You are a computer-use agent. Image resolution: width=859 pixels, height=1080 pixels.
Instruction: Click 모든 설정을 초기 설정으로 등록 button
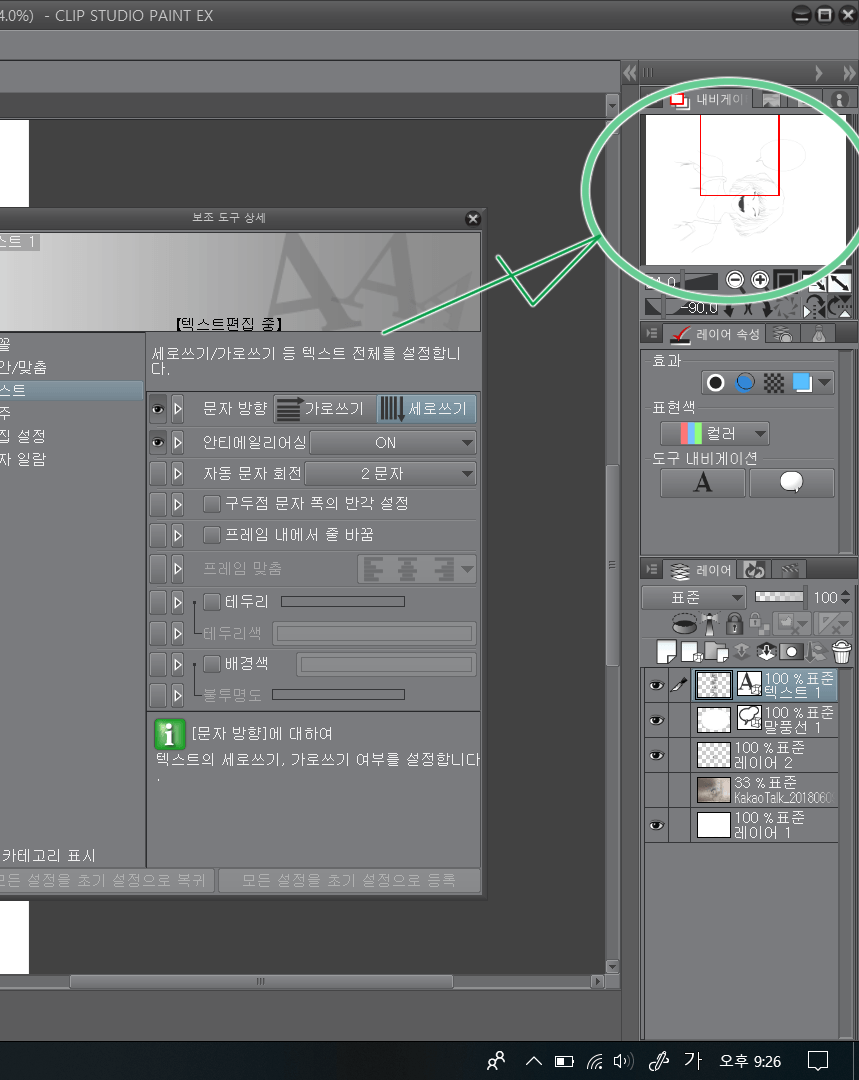pos(349,880)
